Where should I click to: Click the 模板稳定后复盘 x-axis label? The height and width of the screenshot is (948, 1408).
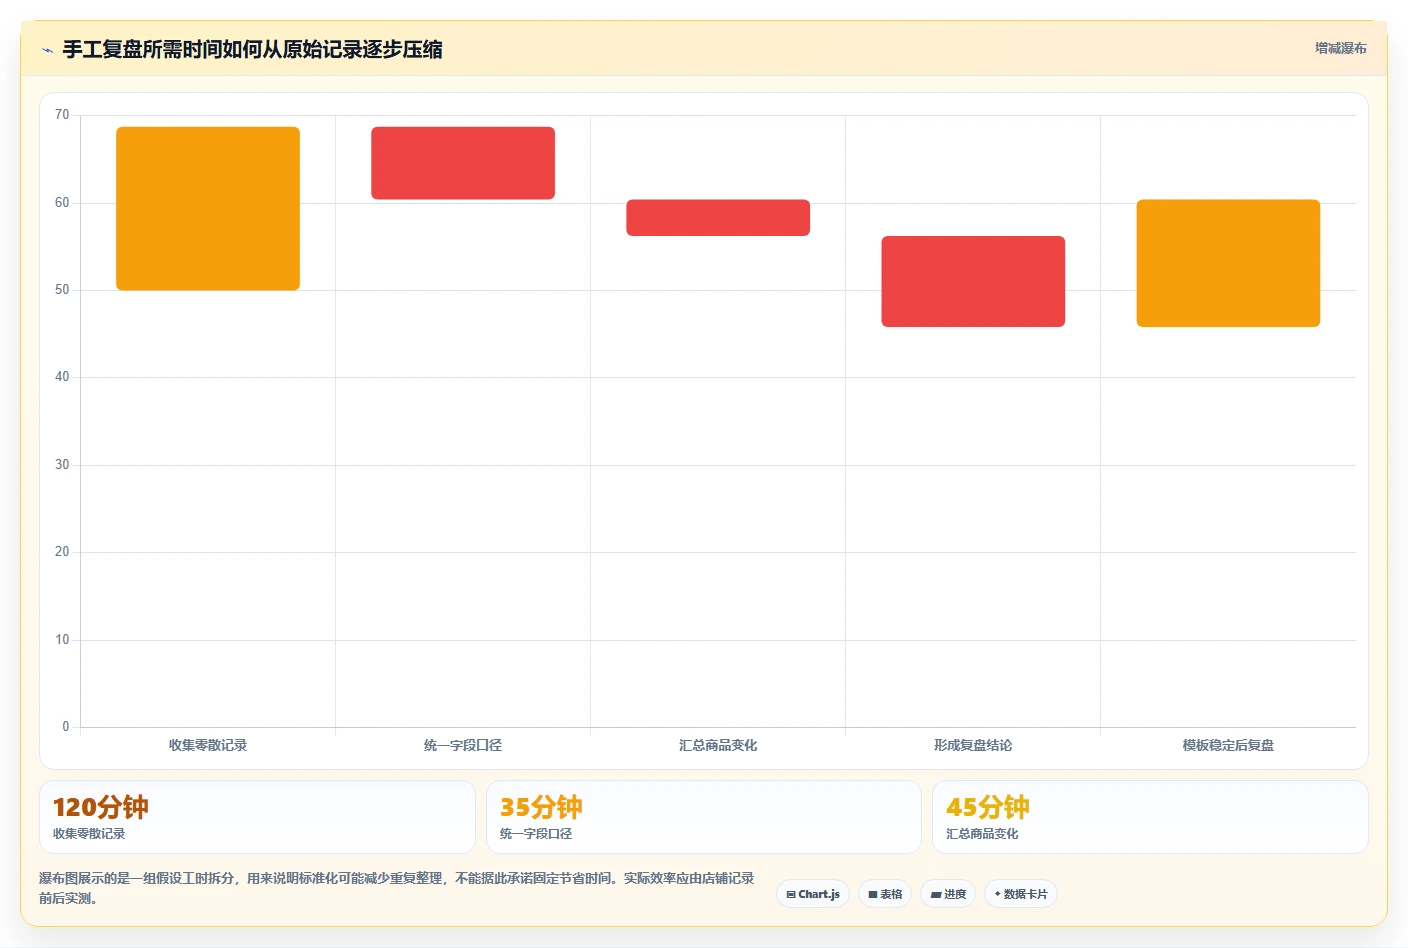tap(1228, 746)
